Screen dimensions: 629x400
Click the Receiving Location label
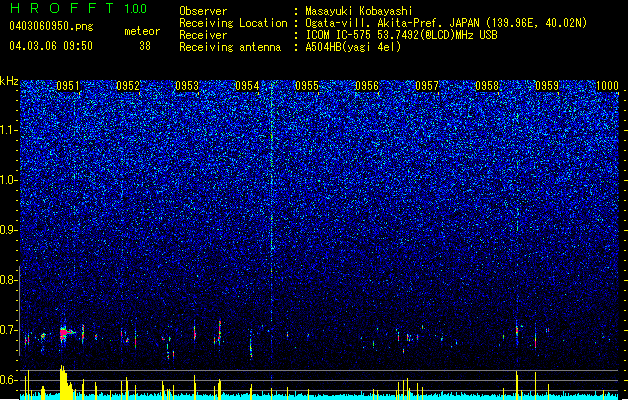pyautogui.click(x=233, y=23)
